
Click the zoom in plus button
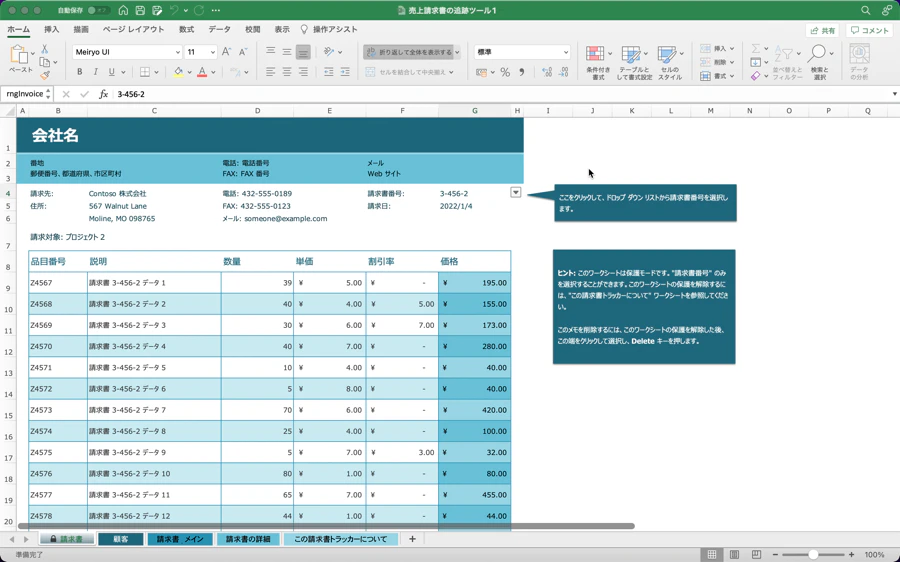coord(851,555)
